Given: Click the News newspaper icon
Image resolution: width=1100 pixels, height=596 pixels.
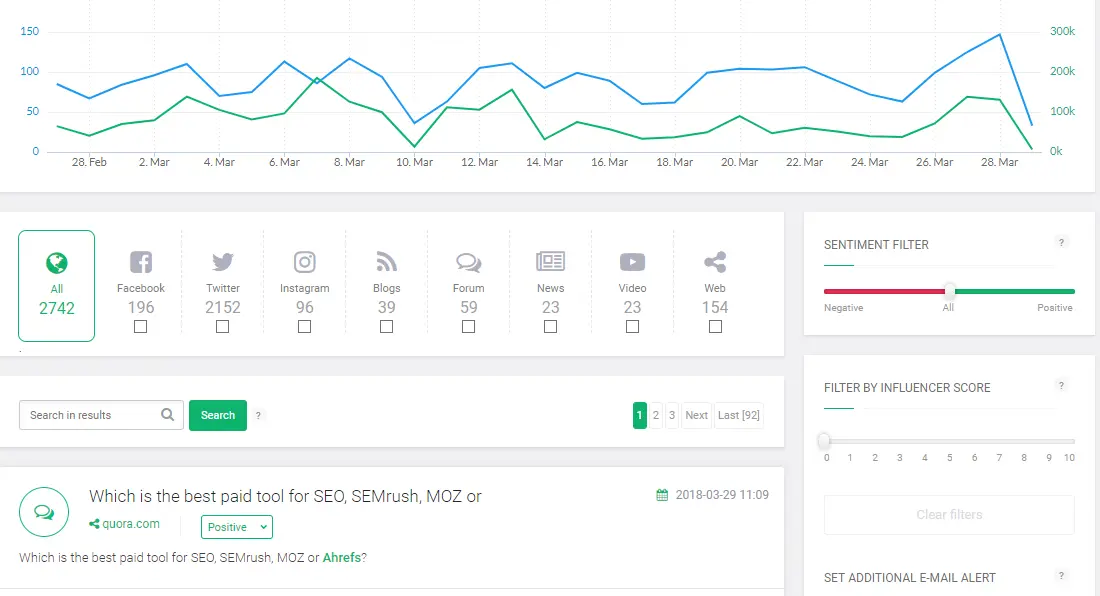Looking at the screenshot, I should tap(551, 262).
